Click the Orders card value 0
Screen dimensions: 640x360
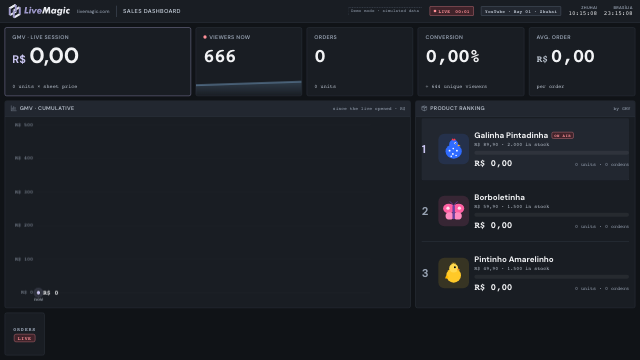coord(320,56)
